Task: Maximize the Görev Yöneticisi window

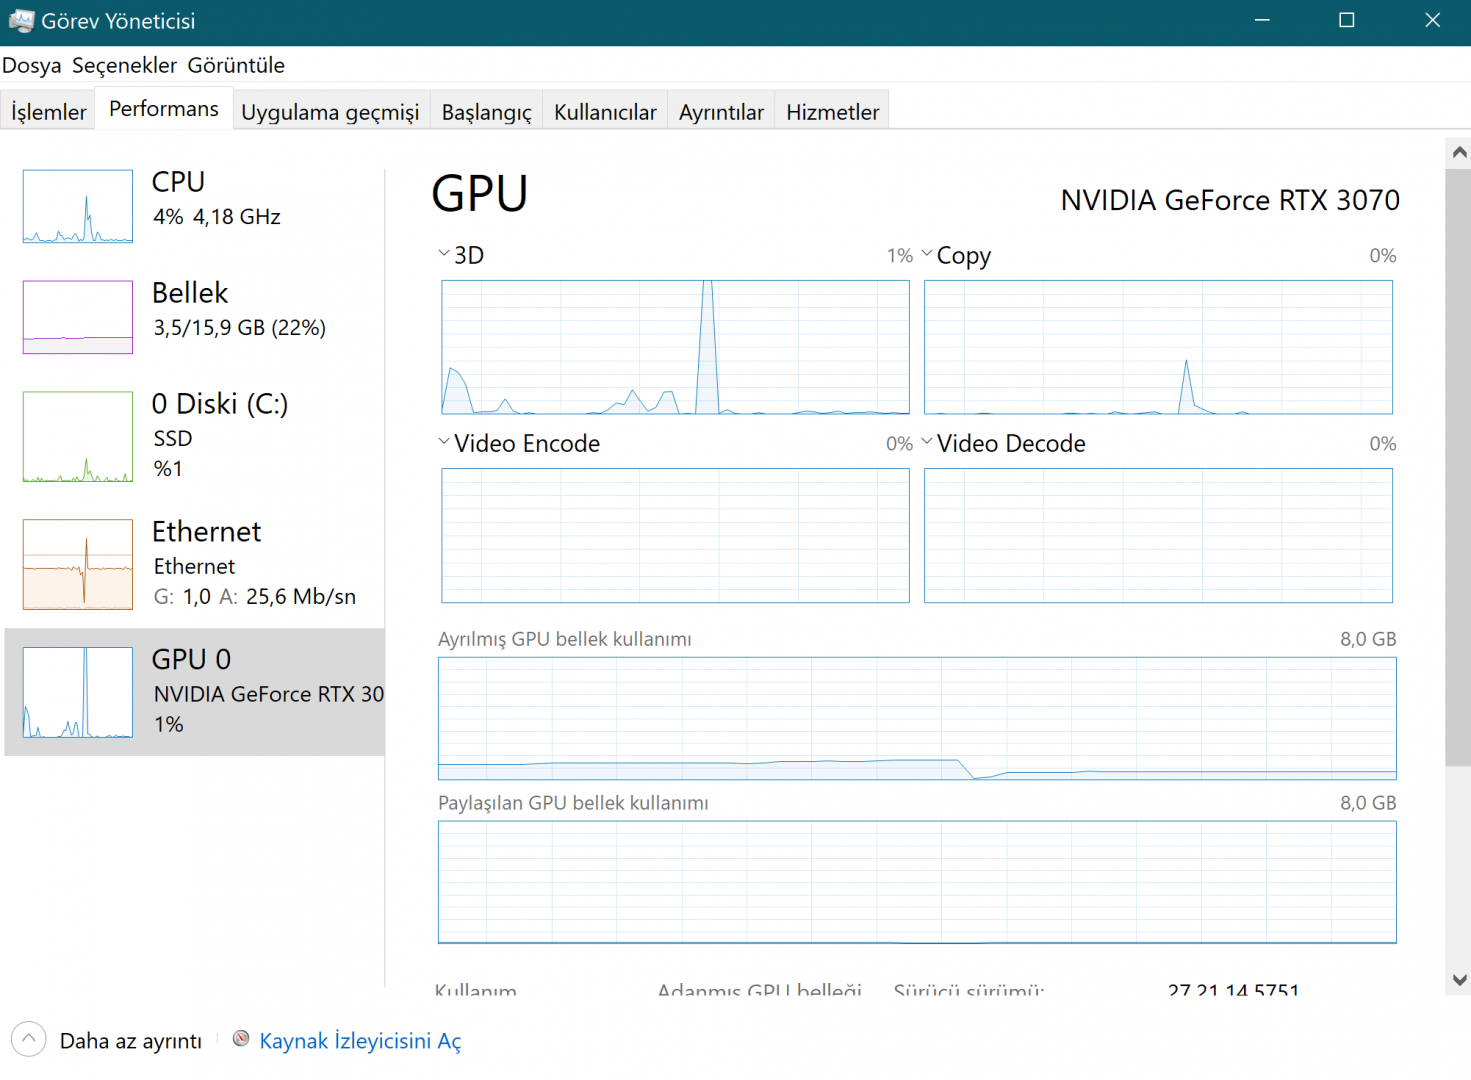Action: [x=1347, y=21]
